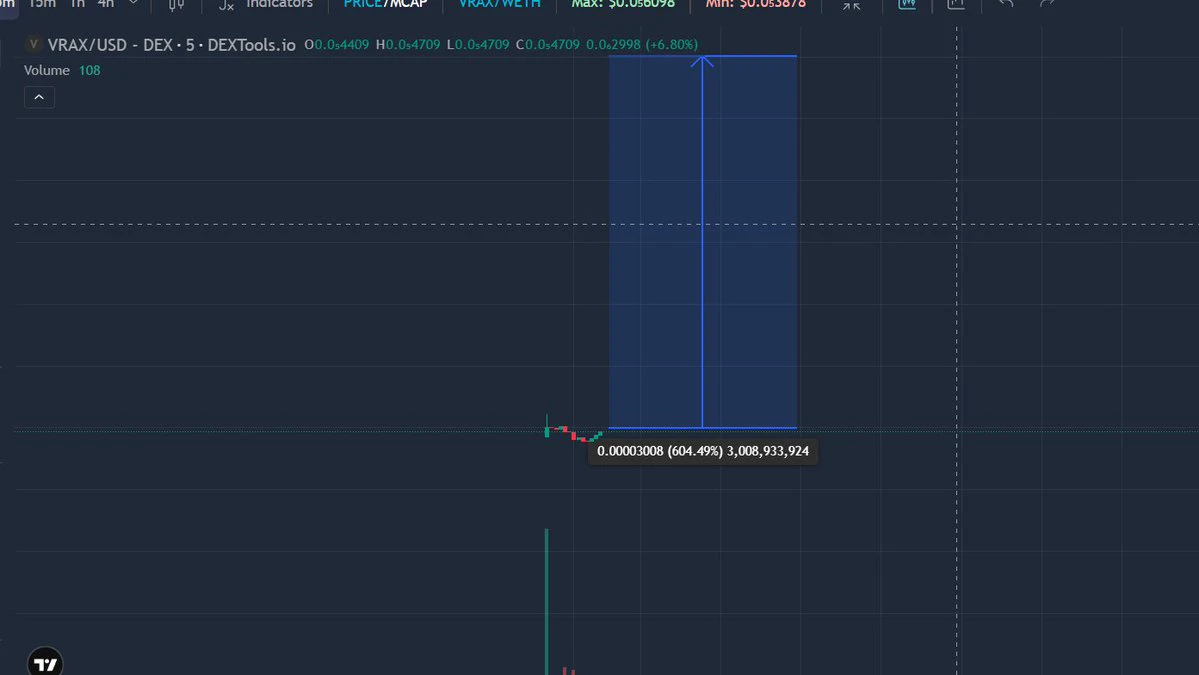Collapse the indicator legend with the chevron
This screenshot has width=1199, height=675.
tap(39, 97)
